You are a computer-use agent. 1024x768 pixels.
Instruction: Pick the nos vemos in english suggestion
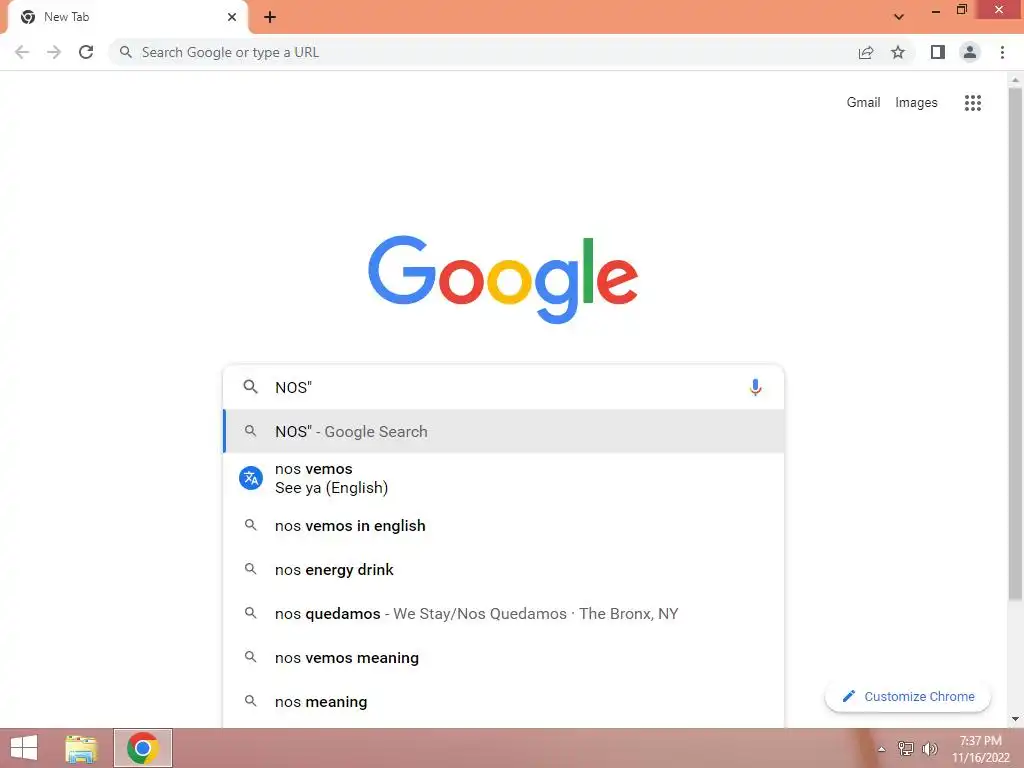pyautogui.click(x=504, y=526)
